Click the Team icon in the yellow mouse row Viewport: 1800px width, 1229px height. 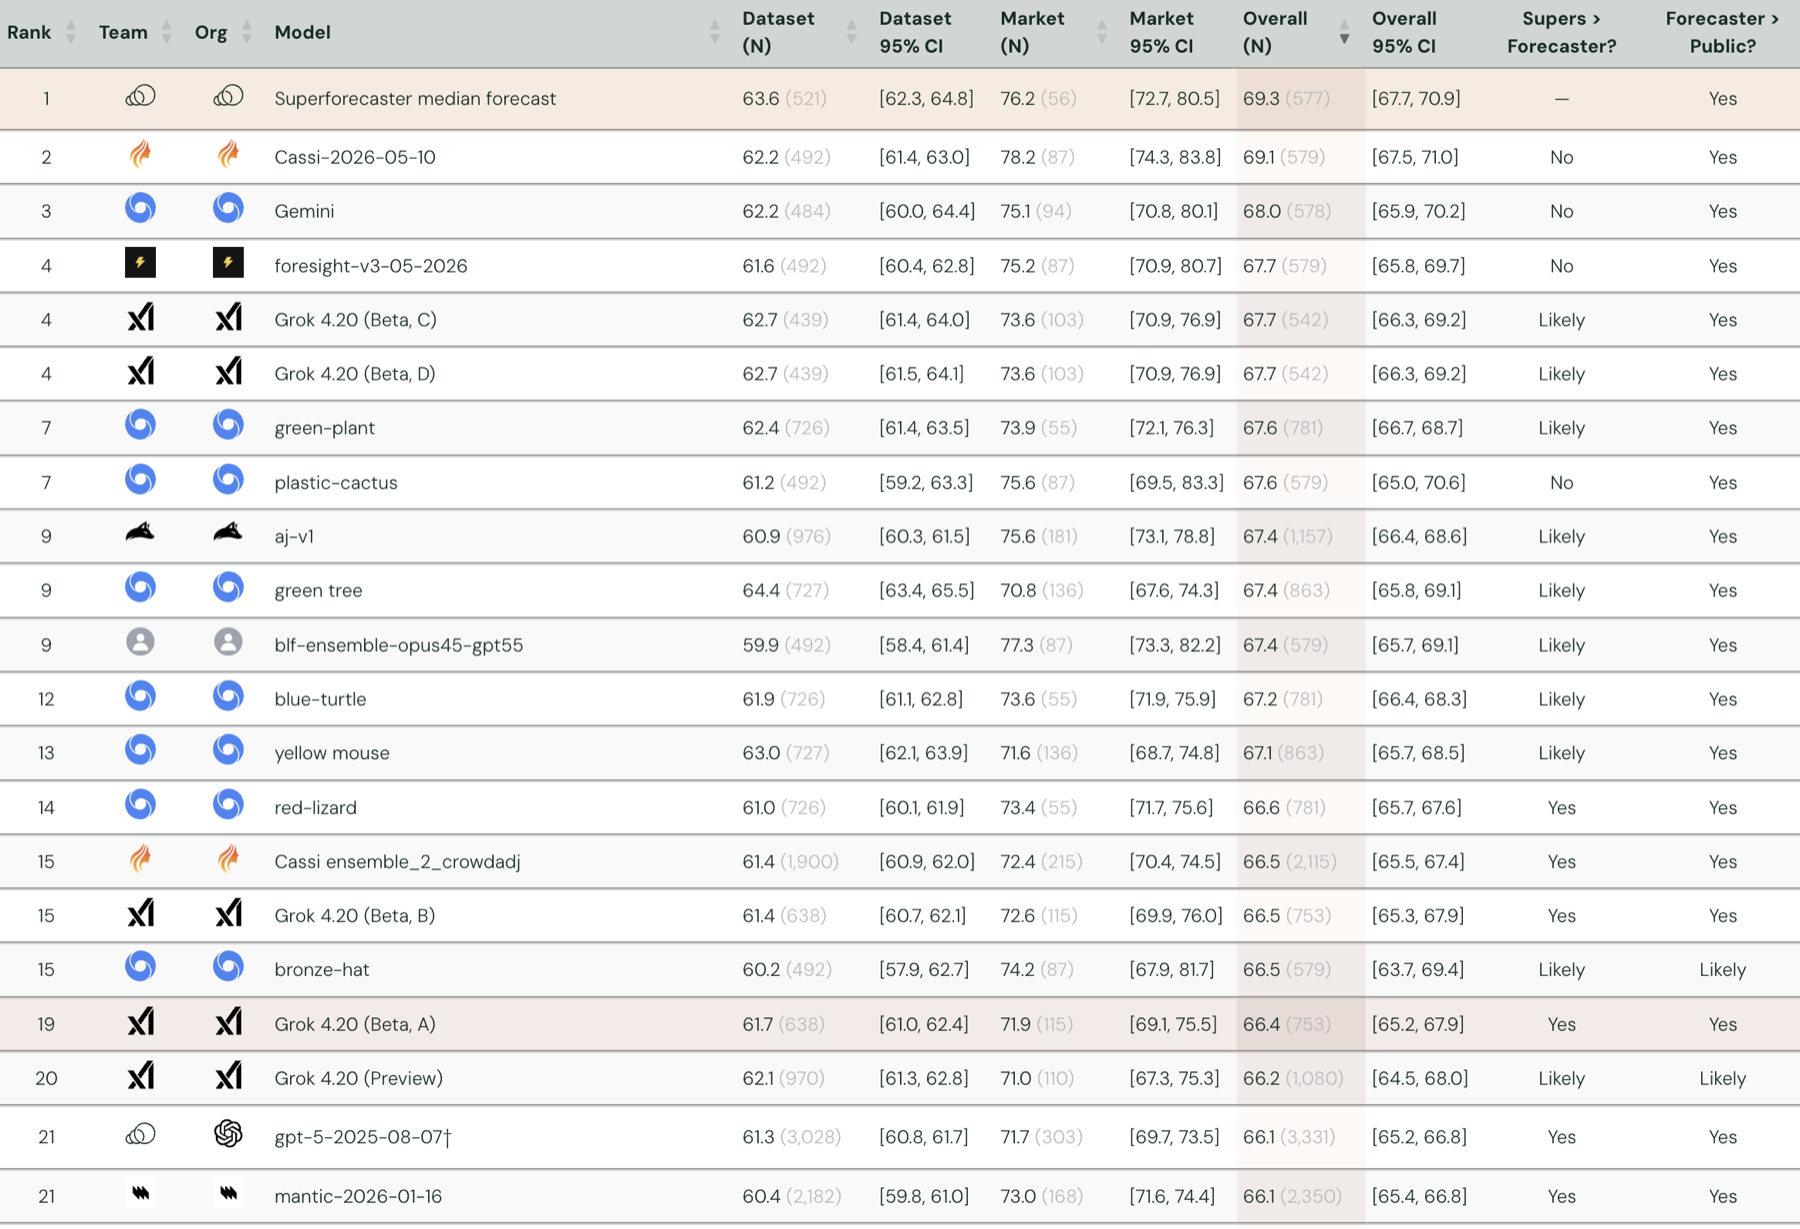pyautogui.click(x=140, y=750)
